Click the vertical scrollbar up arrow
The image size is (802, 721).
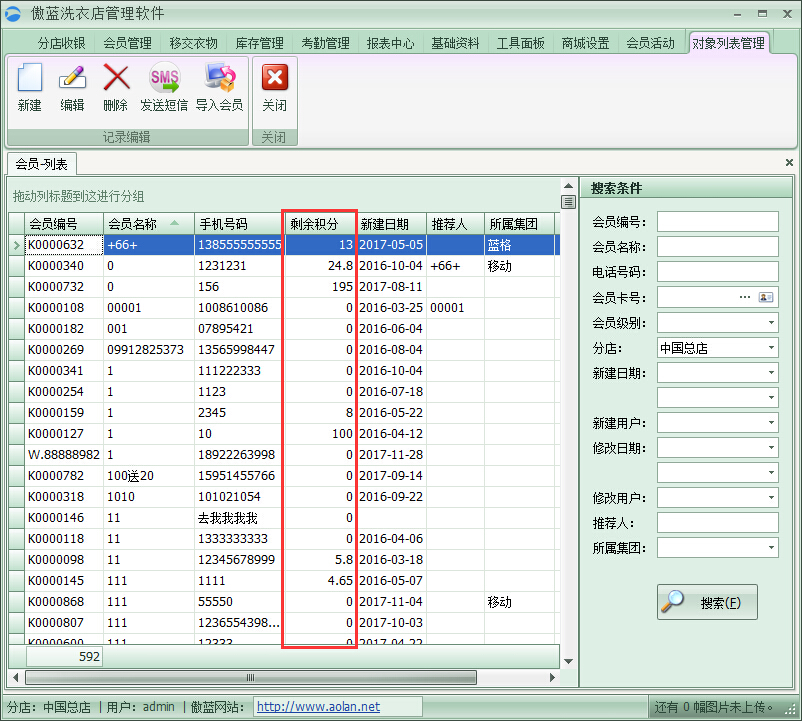tap(568, 186)
